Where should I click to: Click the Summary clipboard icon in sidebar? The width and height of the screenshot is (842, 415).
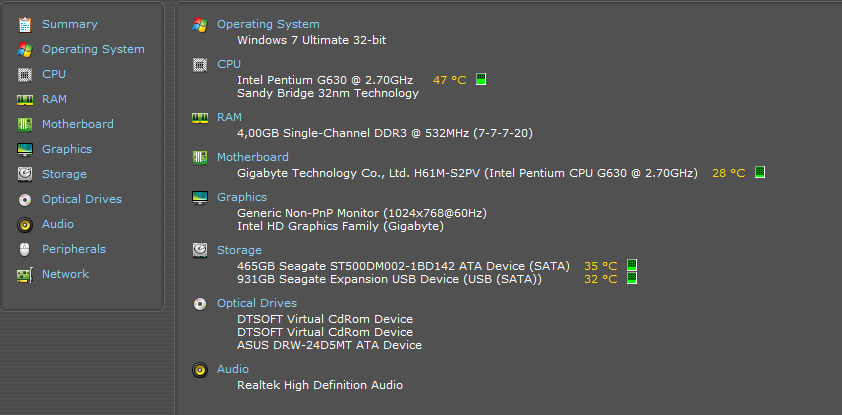(24, 24)
